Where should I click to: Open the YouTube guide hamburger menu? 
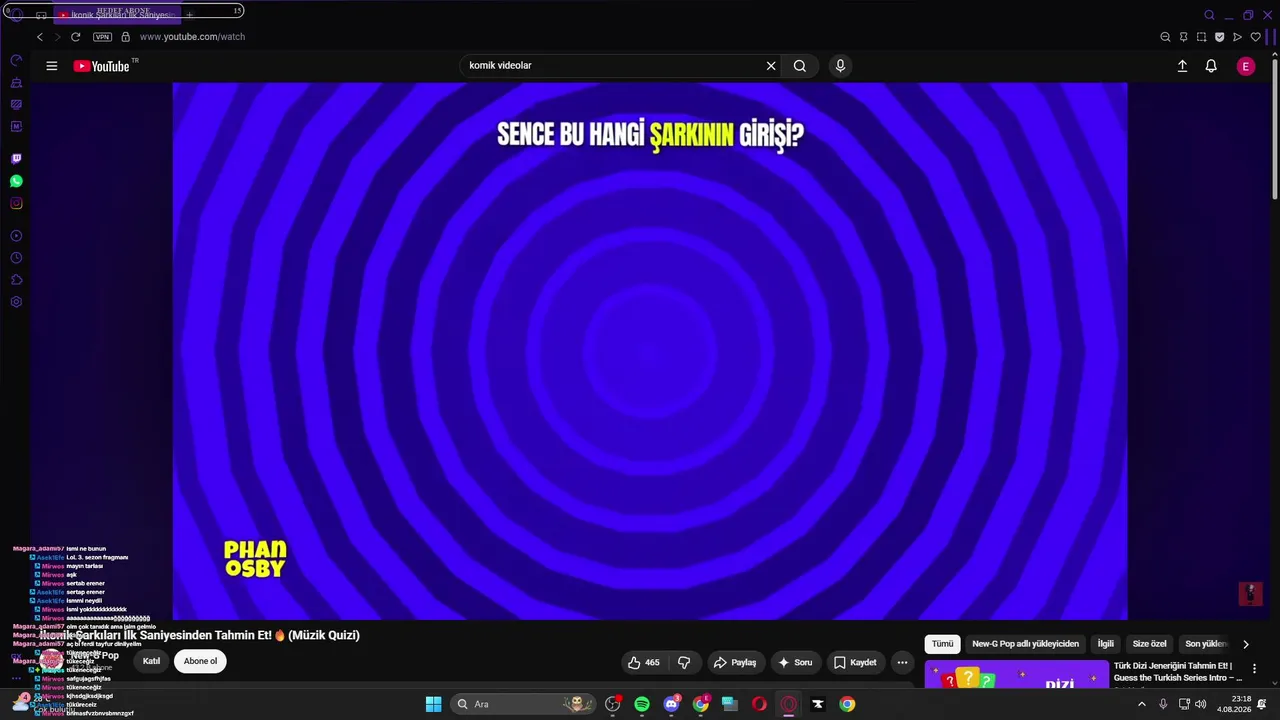(51, 66)
